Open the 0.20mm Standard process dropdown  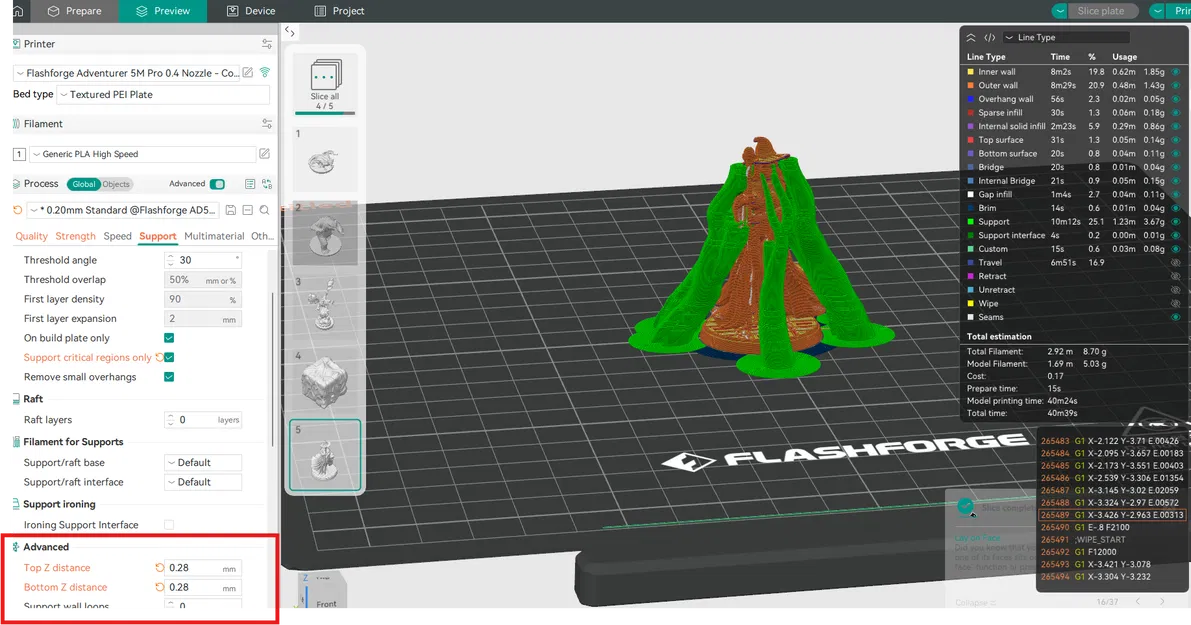pyautogui.click(x=124, y=210)
